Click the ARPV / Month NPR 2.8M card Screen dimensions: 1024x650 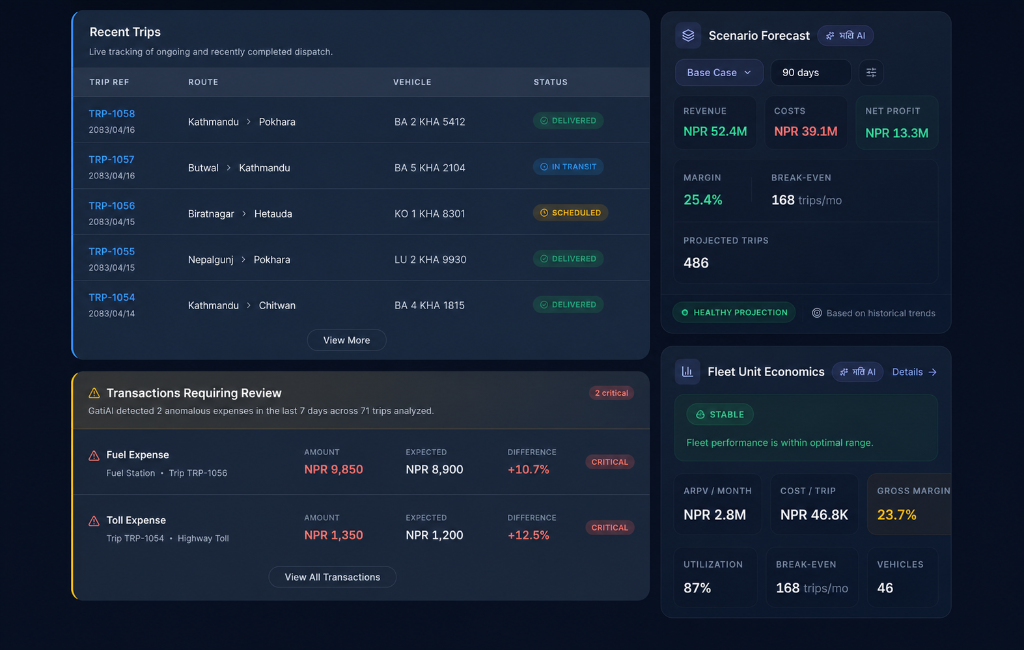pos(718,504)
